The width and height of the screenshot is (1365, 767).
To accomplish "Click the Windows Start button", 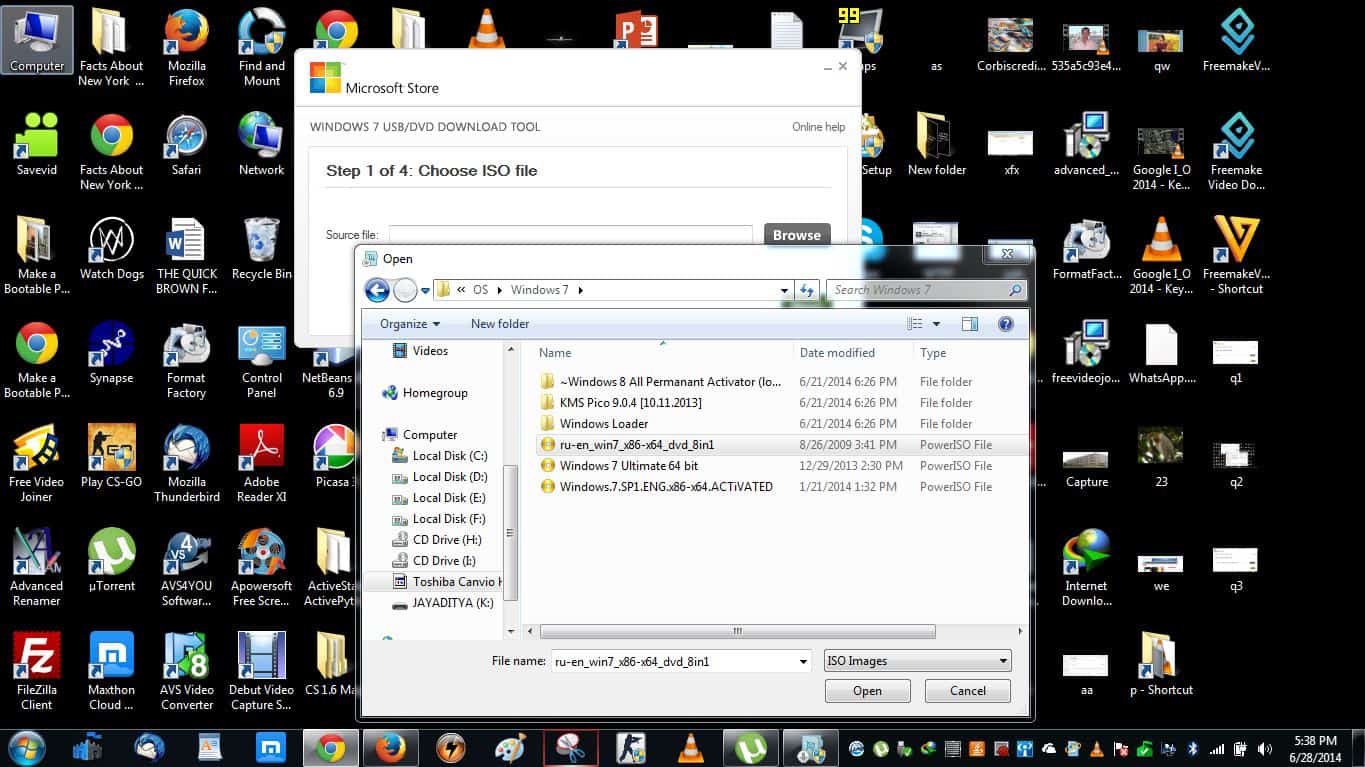I will 25,748.
